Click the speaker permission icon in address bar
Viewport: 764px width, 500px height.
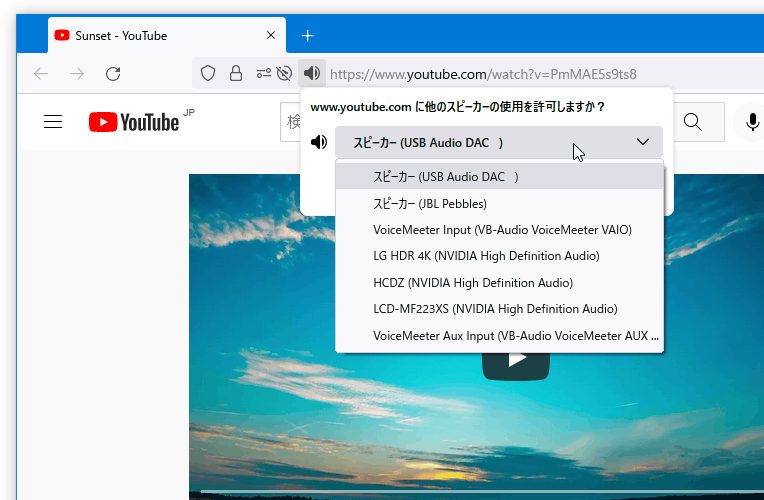[312, 74]
